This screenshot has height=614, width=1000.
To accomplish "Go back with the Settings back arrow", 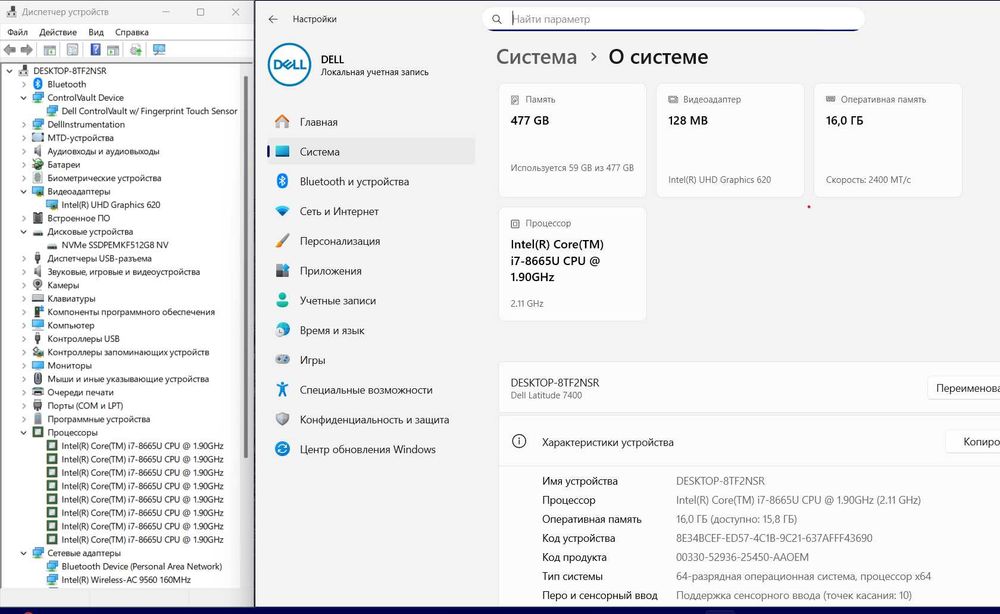I will pyautogui.click(x=273, y=19).
